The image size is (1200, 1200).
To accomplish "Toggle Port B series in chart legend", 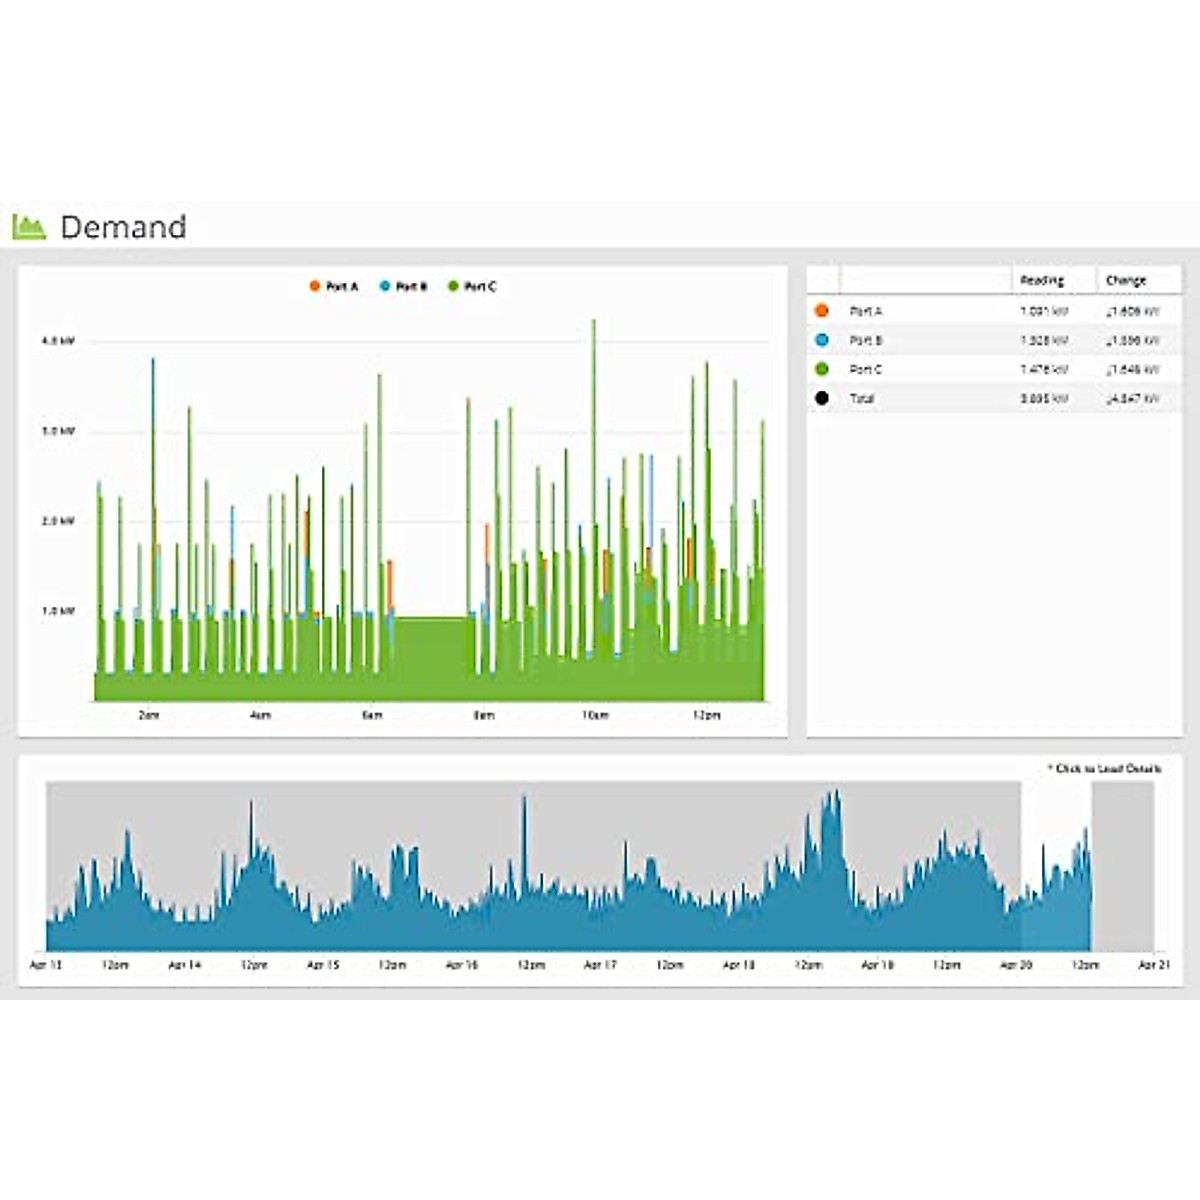I will click(403, 287).
